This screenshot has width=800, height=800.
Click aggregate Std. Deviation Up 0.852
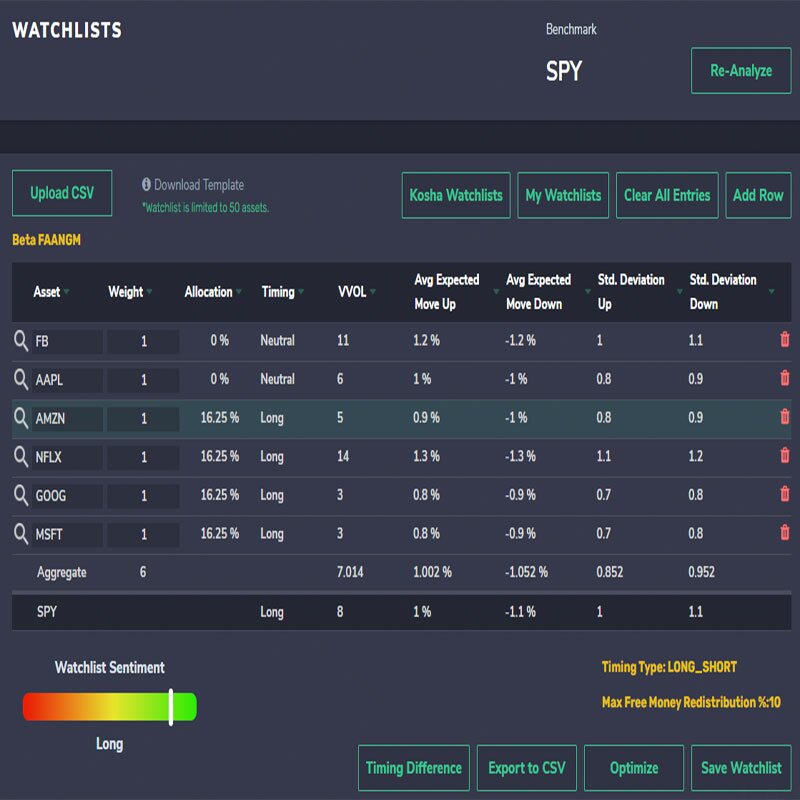(x=610, y=572)
